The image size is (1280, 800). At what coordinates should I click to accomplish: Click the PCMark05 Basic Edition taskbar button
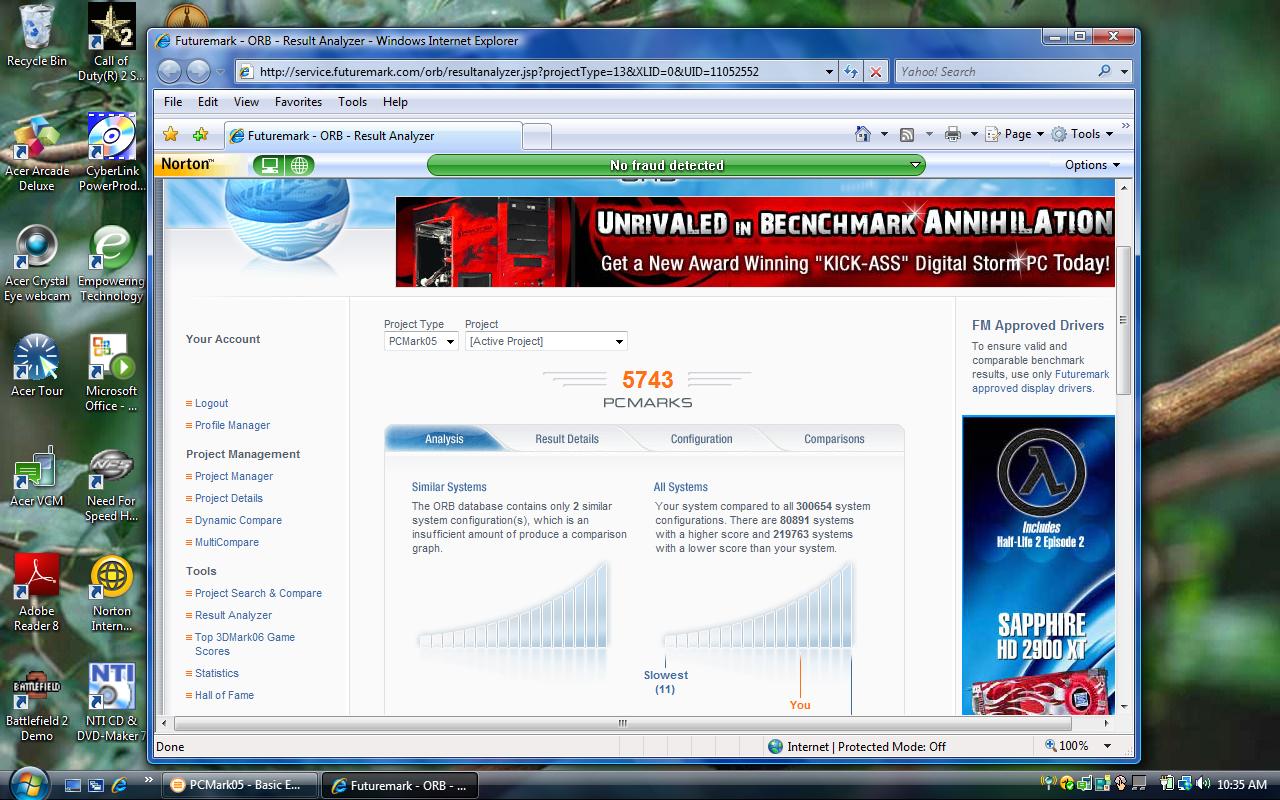(240, 785)
